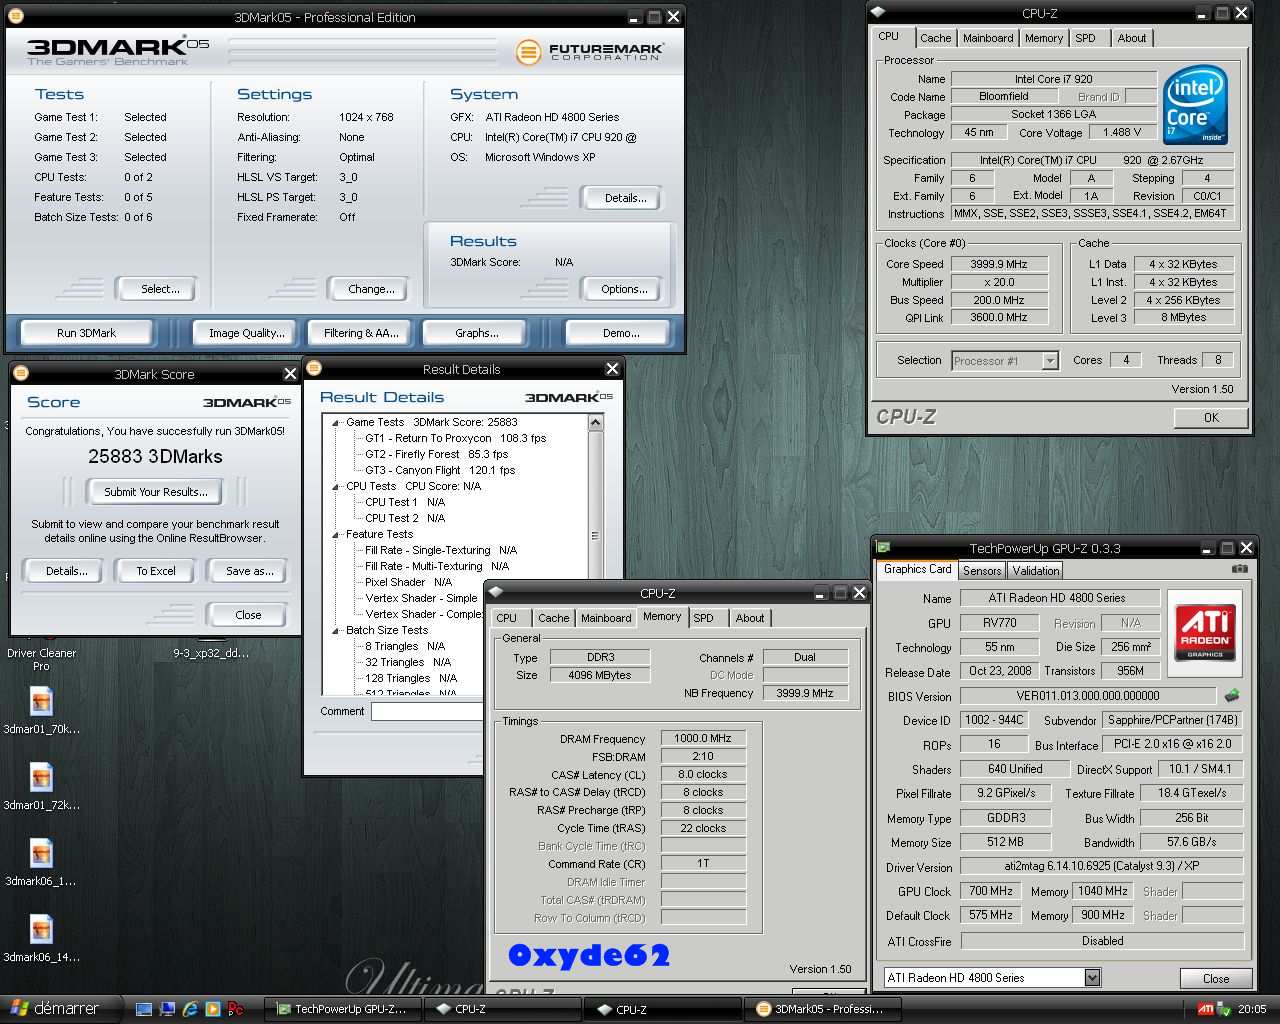Click the 3DMark Score window title icon
The width and height of the screenshot is (1280, 1024).
pos(20,373)
